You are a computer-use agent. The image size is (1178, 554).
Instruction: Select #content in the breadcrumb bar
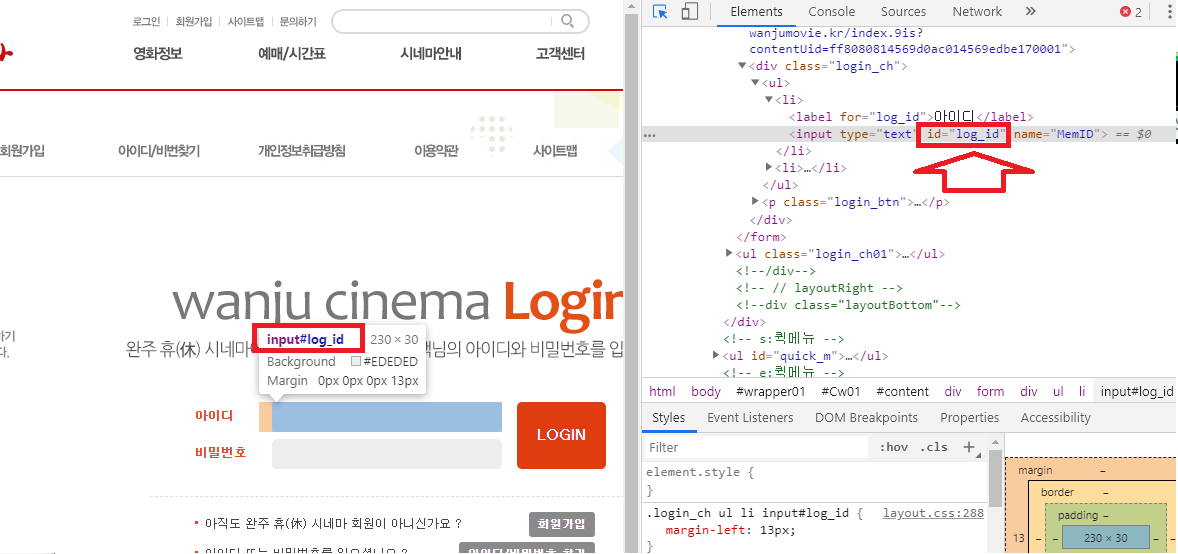pyautogui.click(x=902, y=392)
